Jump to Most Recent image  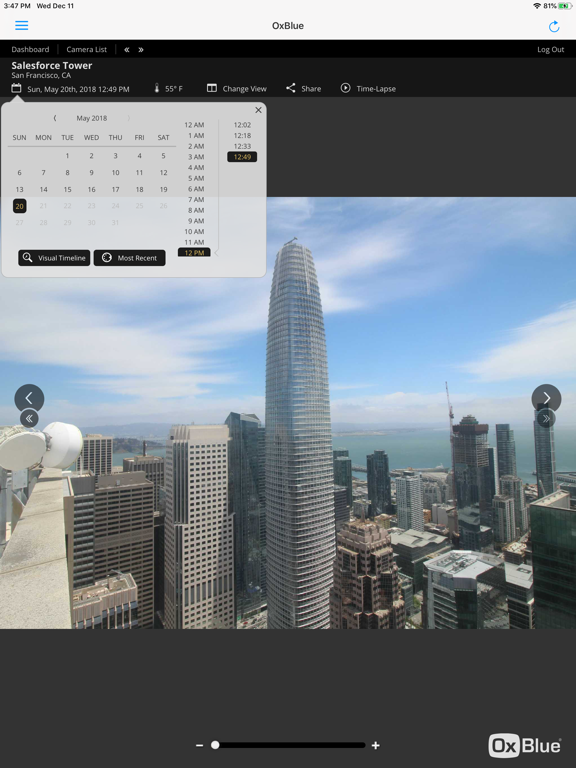point(130,258)
